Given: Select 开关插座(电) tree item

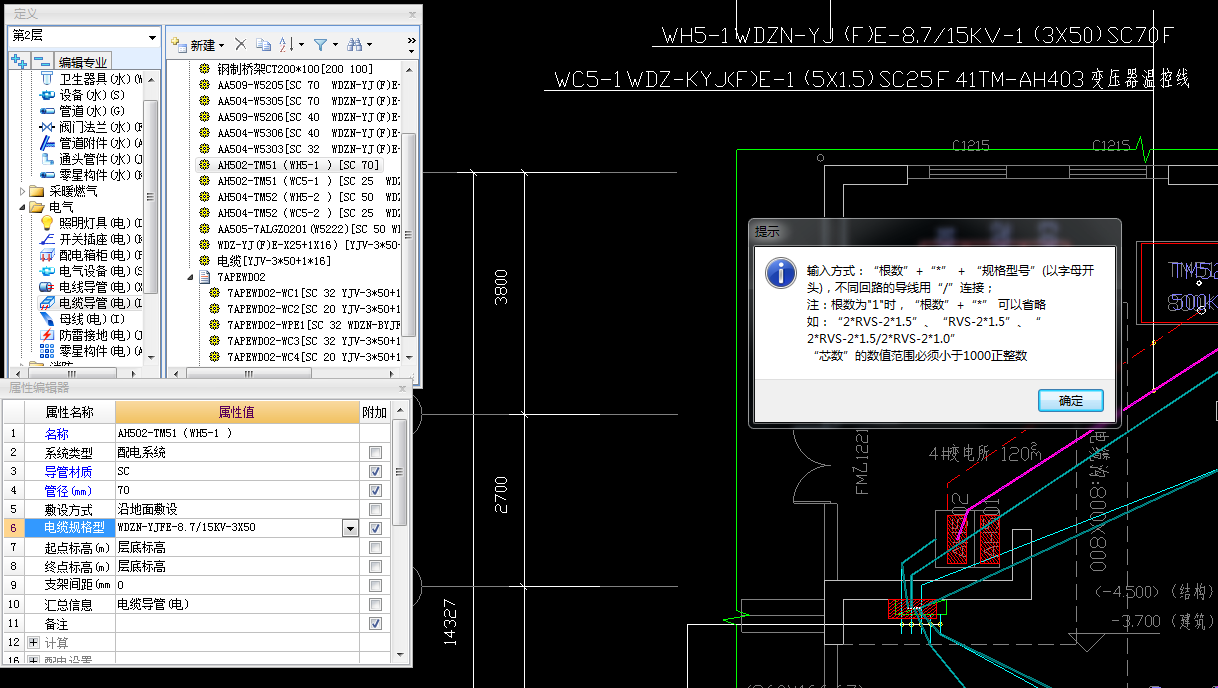Looking at the screenshot, I should point(92,239).
